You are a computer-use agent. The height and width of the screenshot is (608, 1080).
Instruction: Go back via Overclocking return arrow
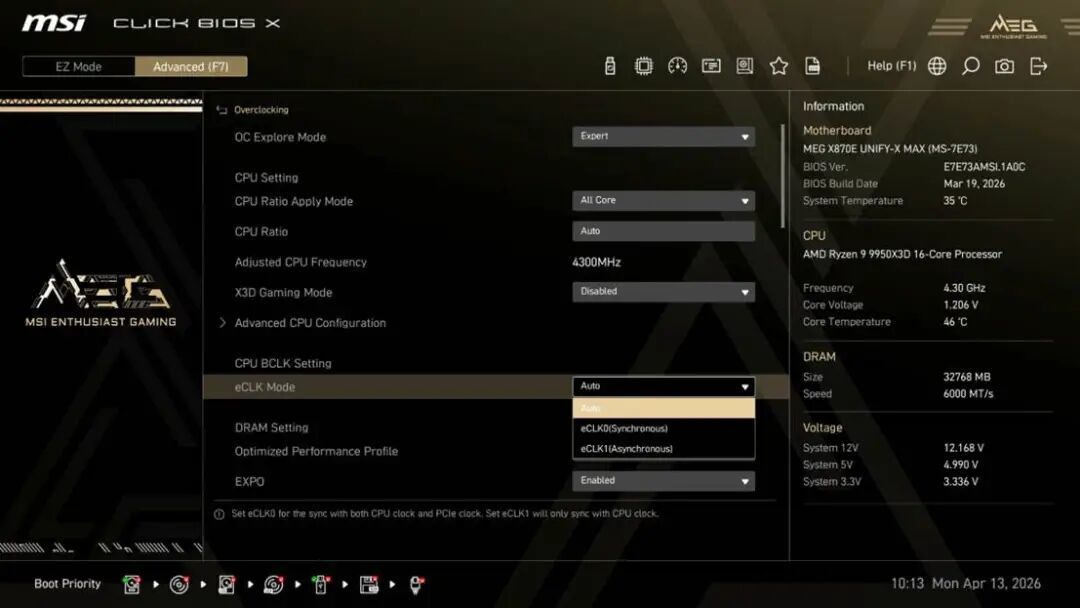(x=222, y=109)
